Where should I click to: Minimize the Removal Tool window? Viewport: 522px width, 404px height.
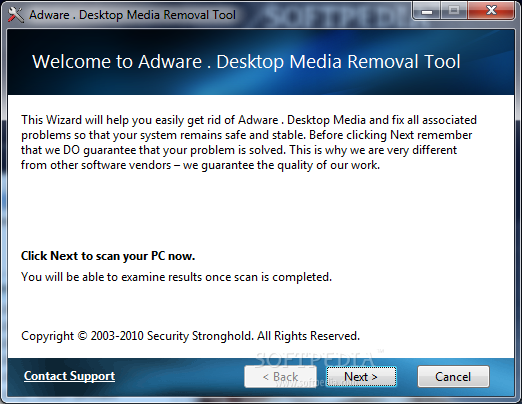[x=427, y=11]
